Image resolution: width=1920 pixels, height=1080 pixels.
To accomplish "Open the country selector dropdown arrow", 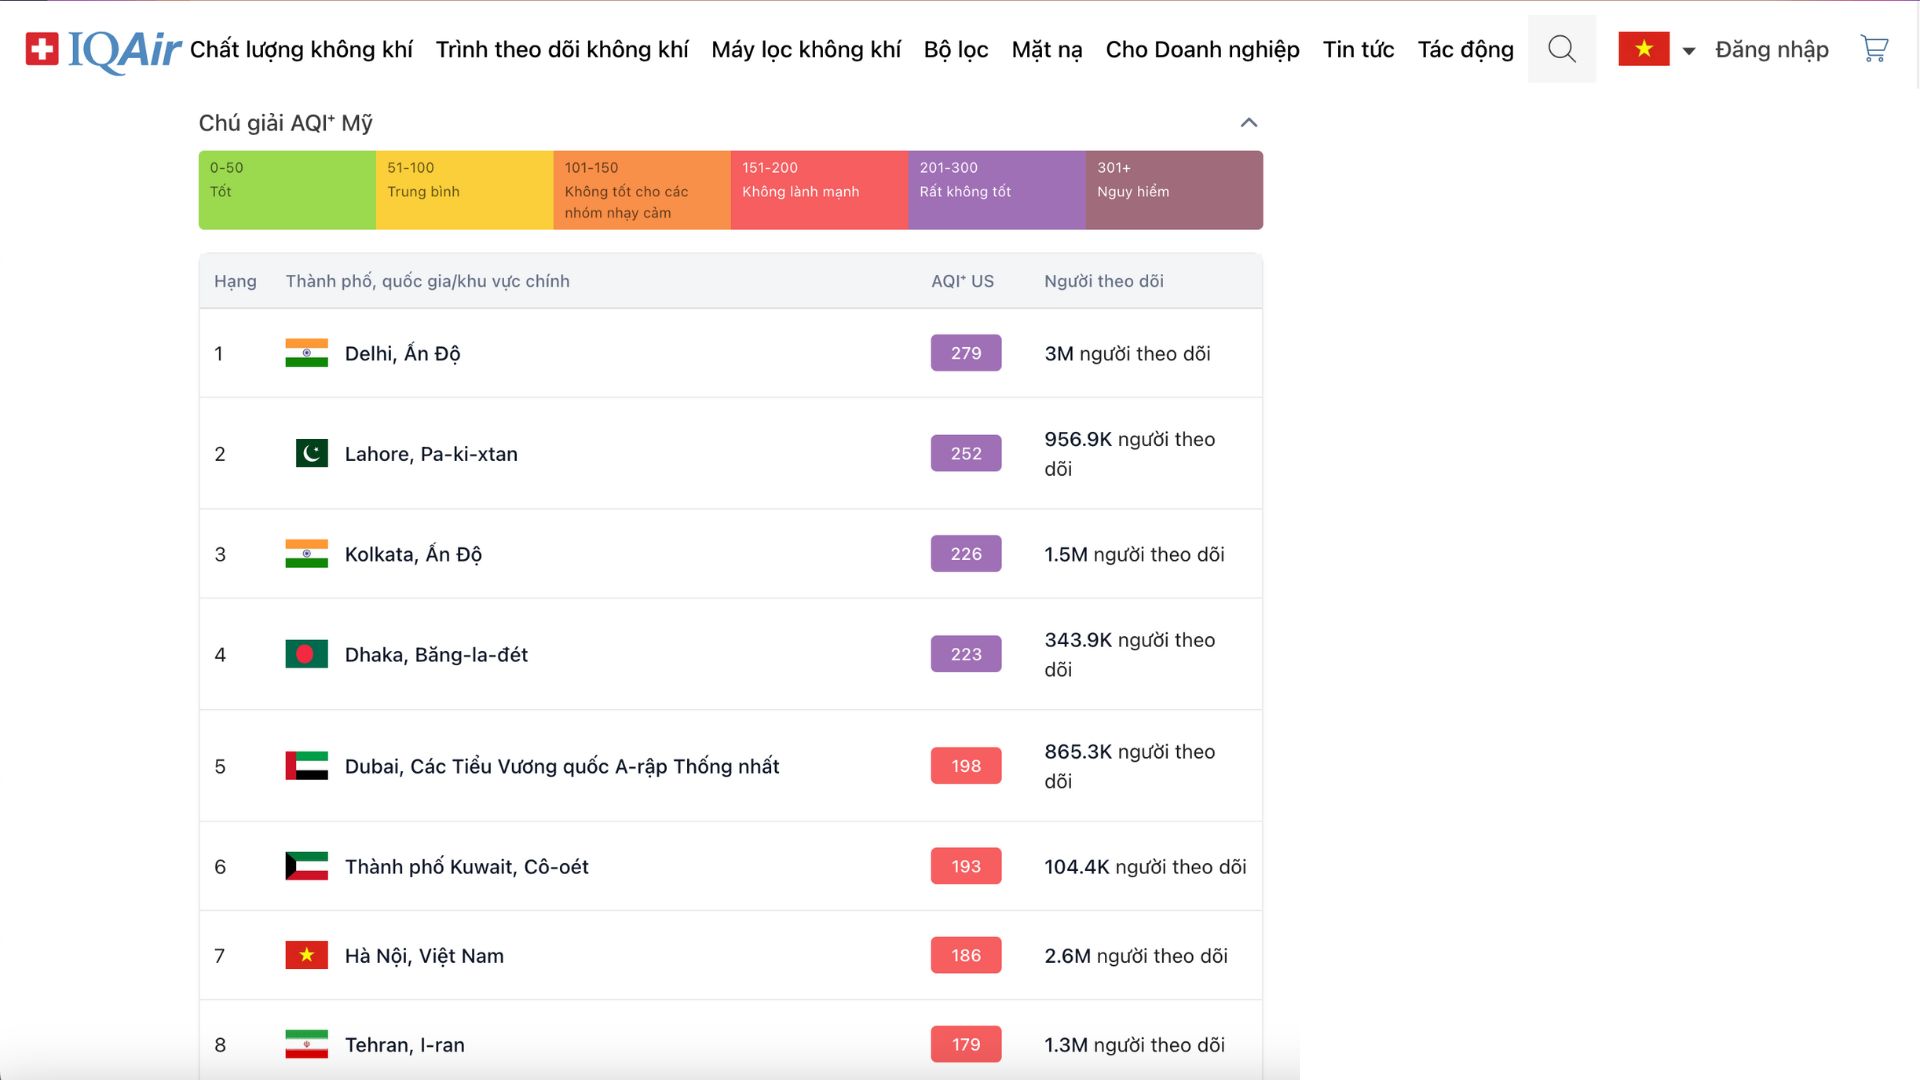I will point(1689,50).
